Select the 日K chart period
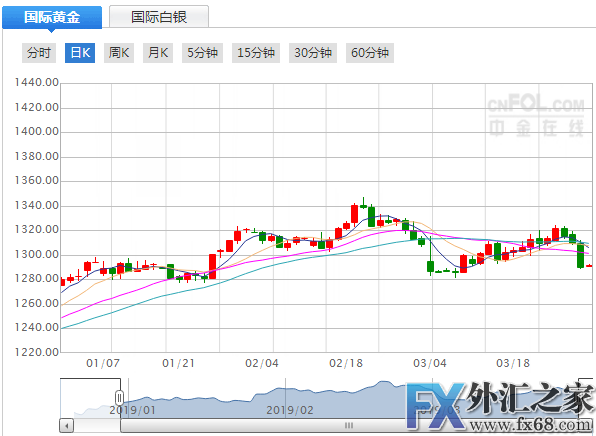The height and width of the screenshot is (436, 596). click(x=80, y=53)
